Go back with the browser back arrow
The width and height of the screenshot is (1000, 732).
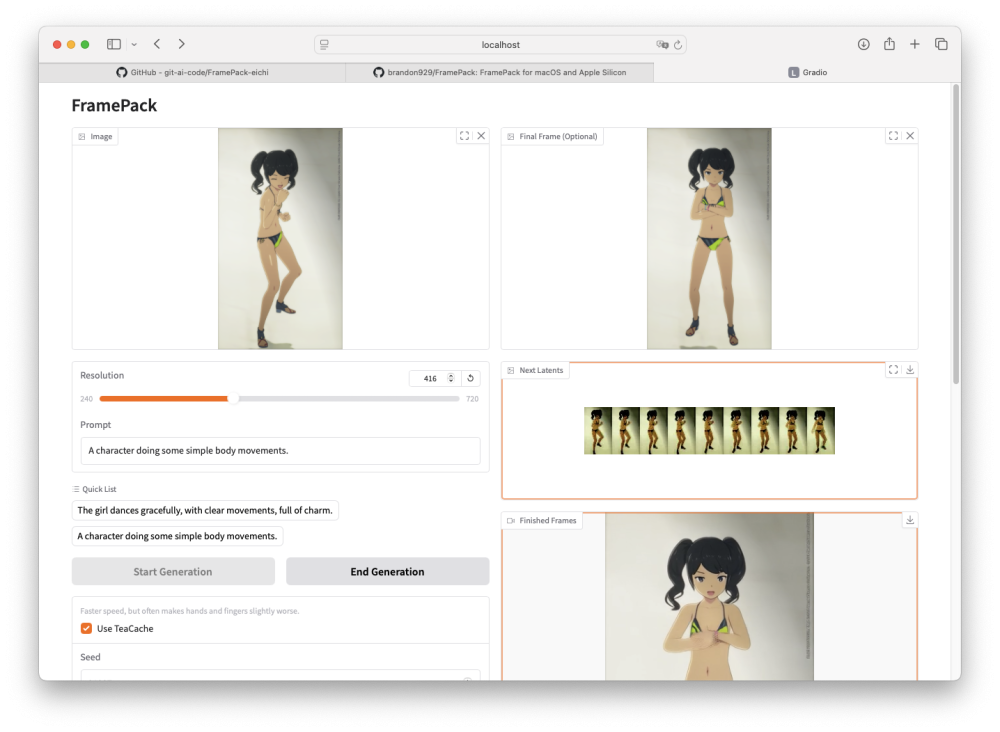coord(157,44)
